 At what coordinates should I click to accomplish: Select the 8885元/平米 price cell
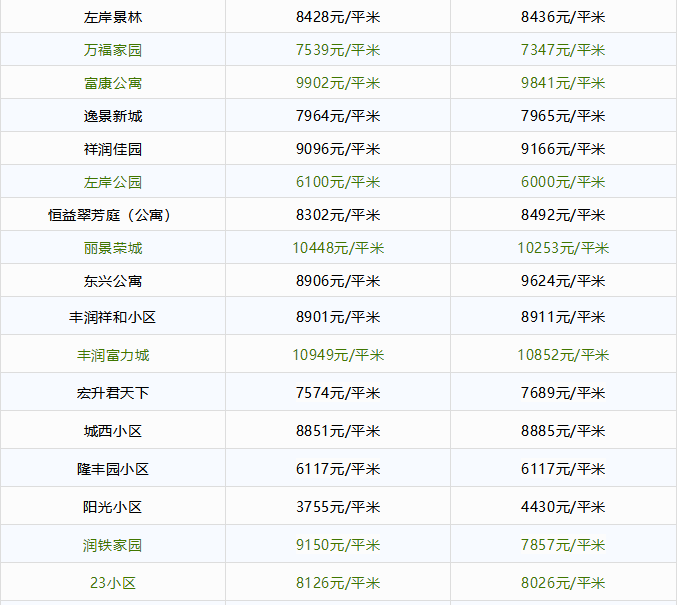click(x=563, y=431)
